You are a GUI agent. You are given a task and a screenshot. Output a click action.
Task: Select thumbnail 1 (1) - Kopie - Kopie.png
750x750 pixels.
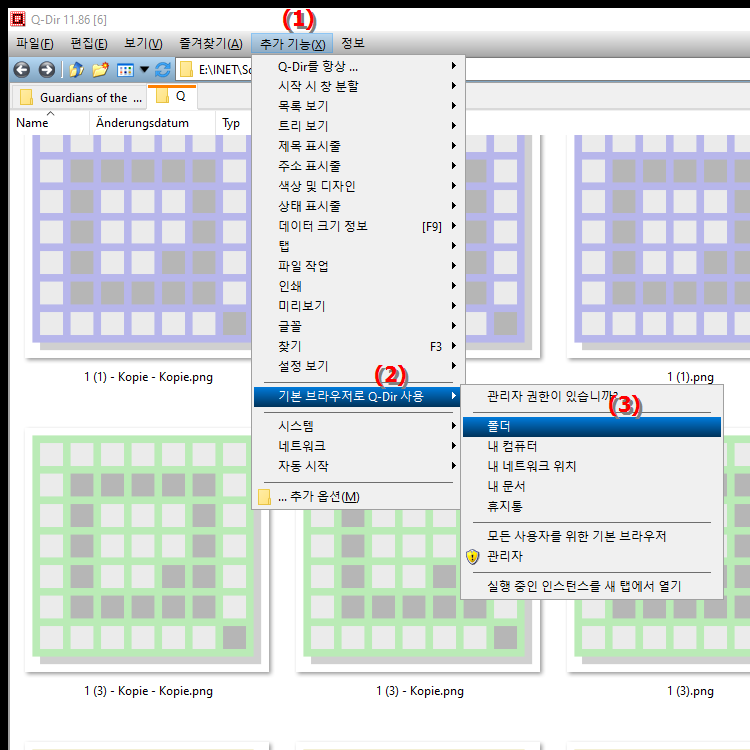[139, 249]
